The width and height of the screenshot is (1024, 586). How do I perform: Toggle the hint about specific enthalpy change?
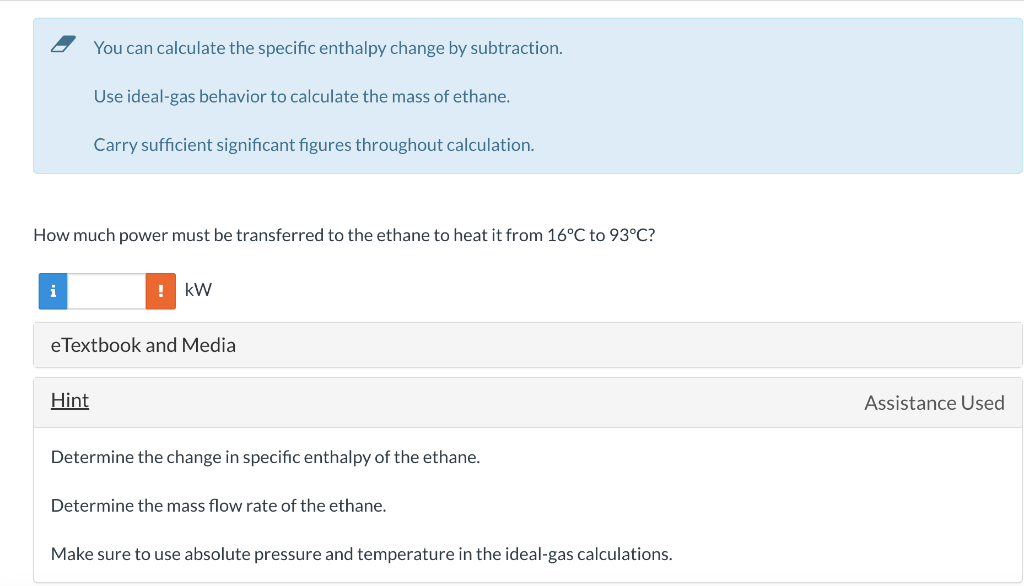point(266,457)
